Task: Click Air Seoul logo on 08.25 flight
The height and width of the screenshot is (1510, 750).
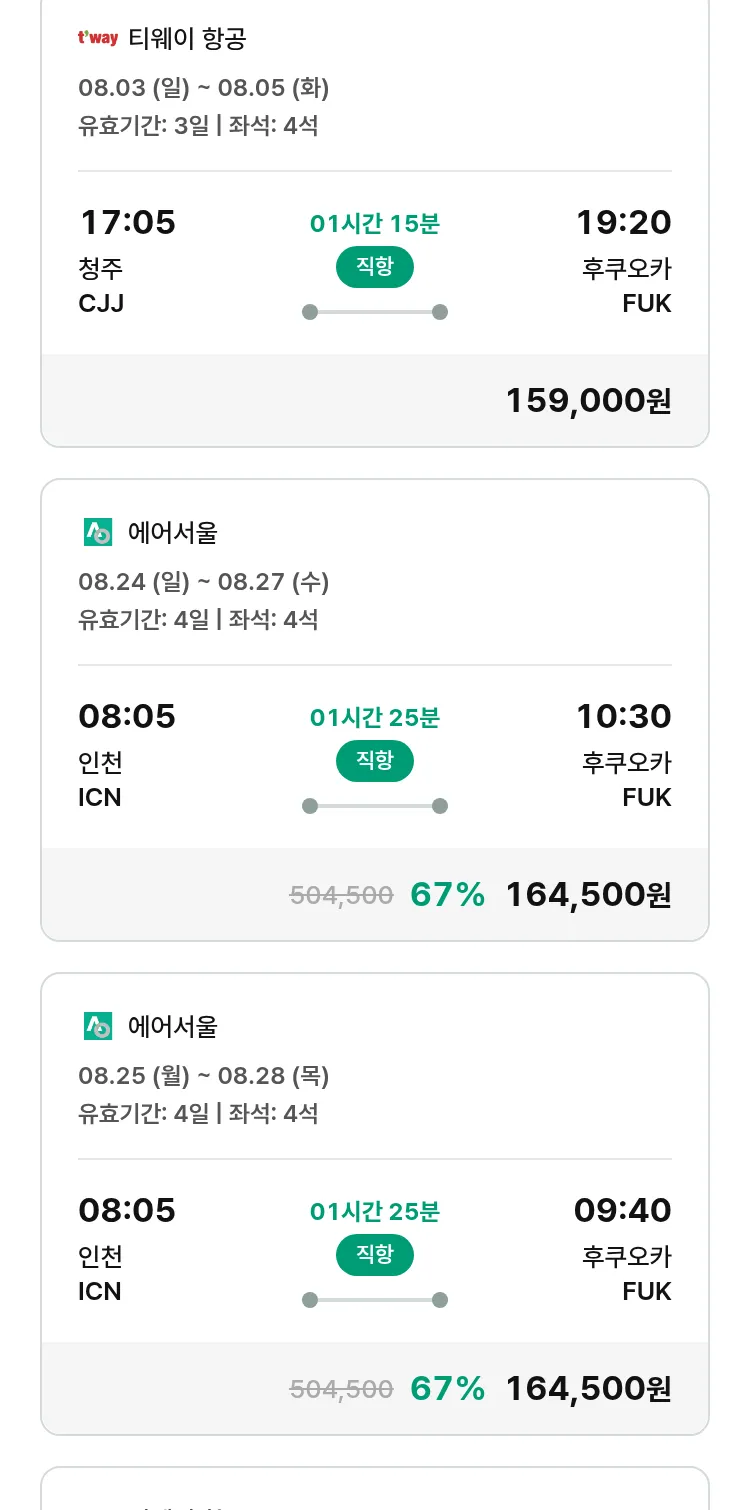Action: coord(98,1026)
